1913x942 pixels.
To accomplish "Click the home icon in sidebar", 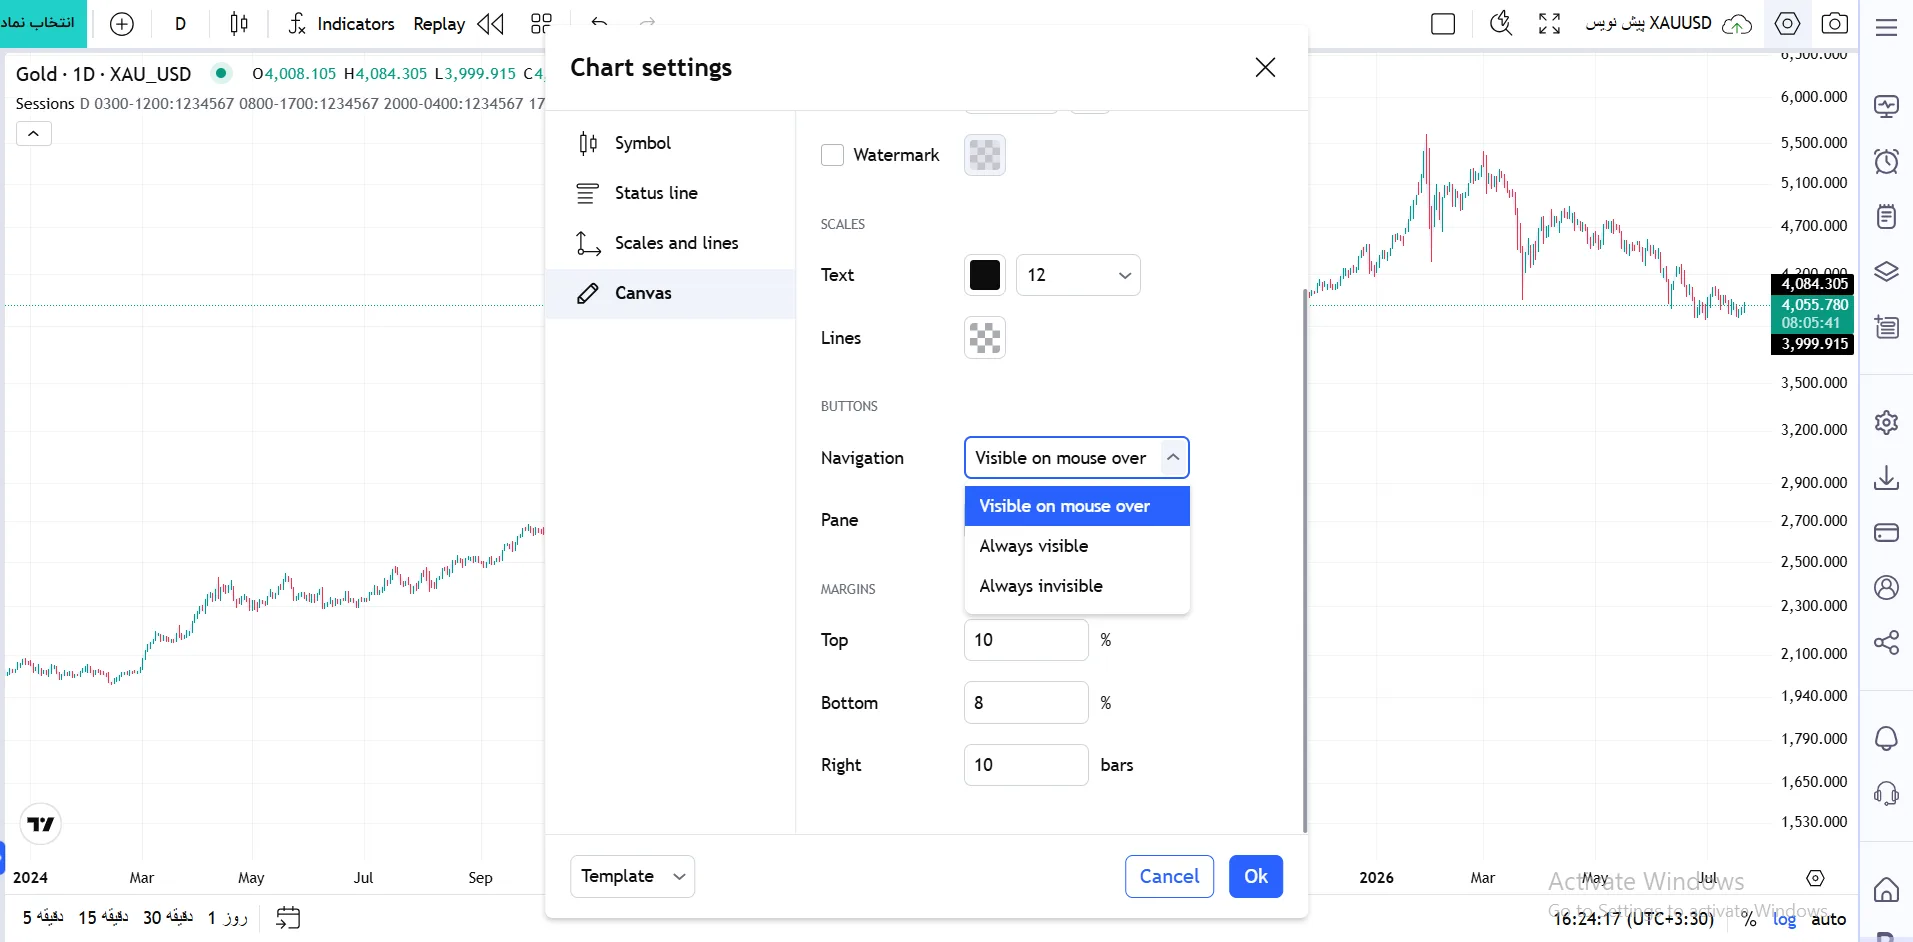I will pos(1886,889).
